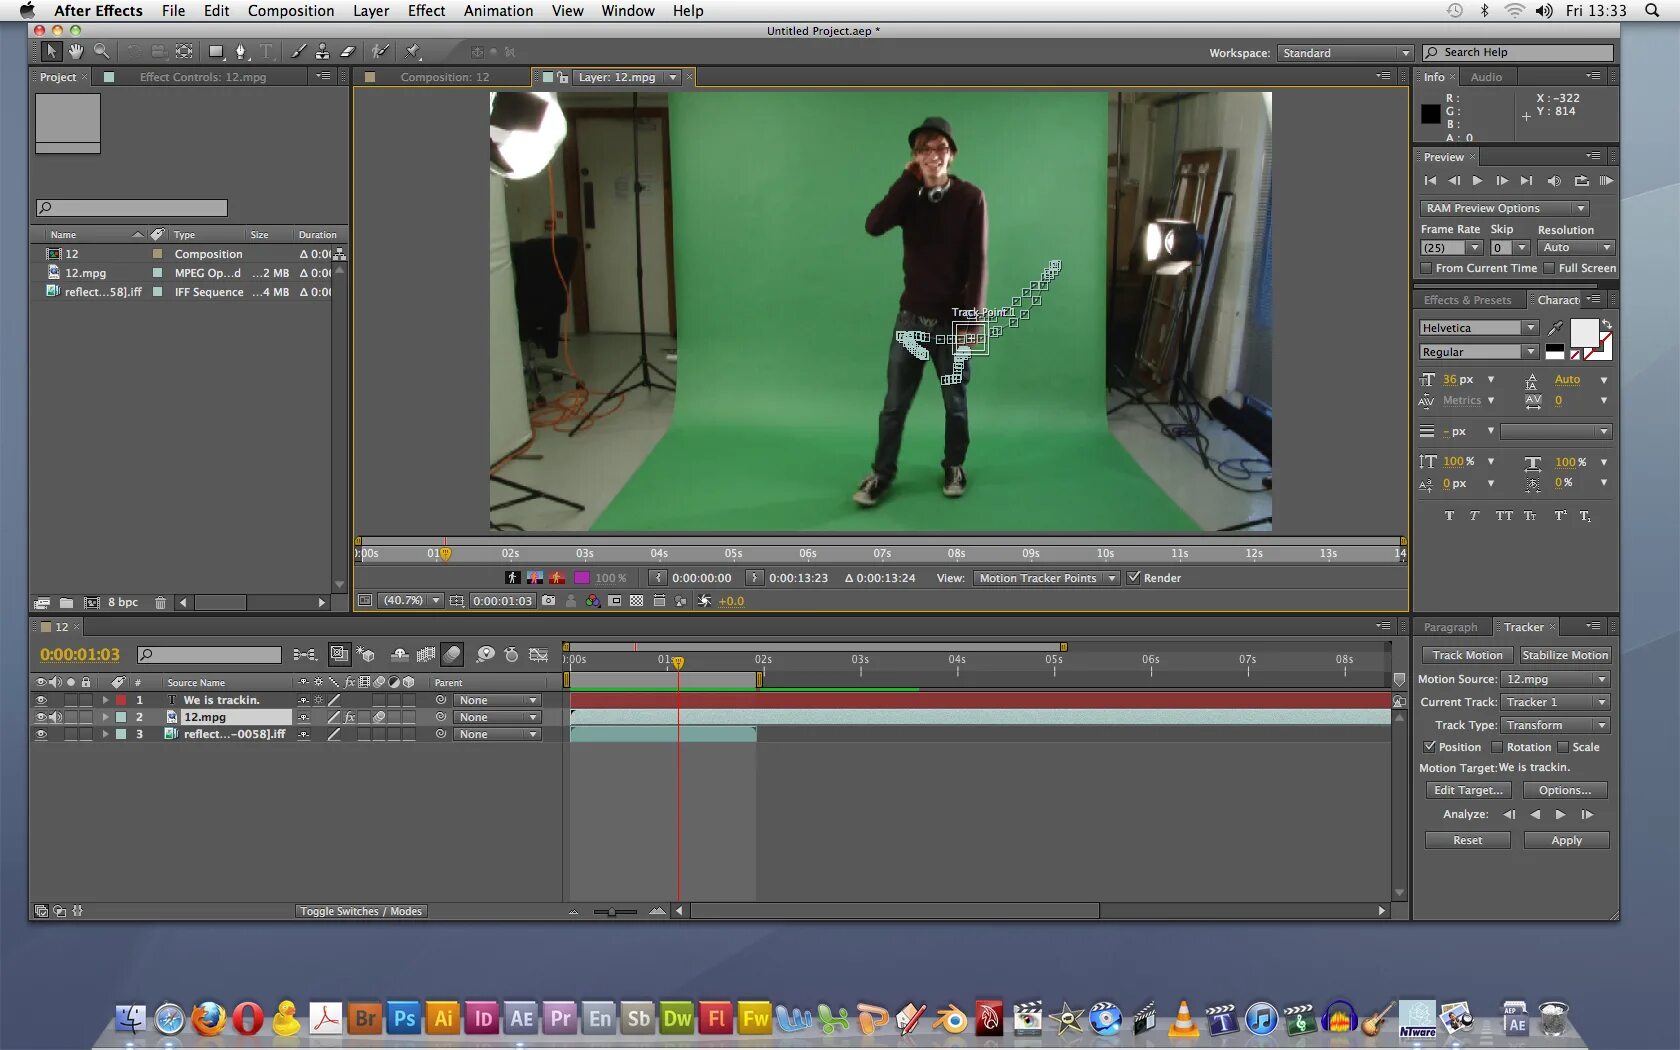This screenshot has height=1050, width=1680.
Task: Click the trash icon in Project panel
Action: pyautogui.click(x=160, y=602)
